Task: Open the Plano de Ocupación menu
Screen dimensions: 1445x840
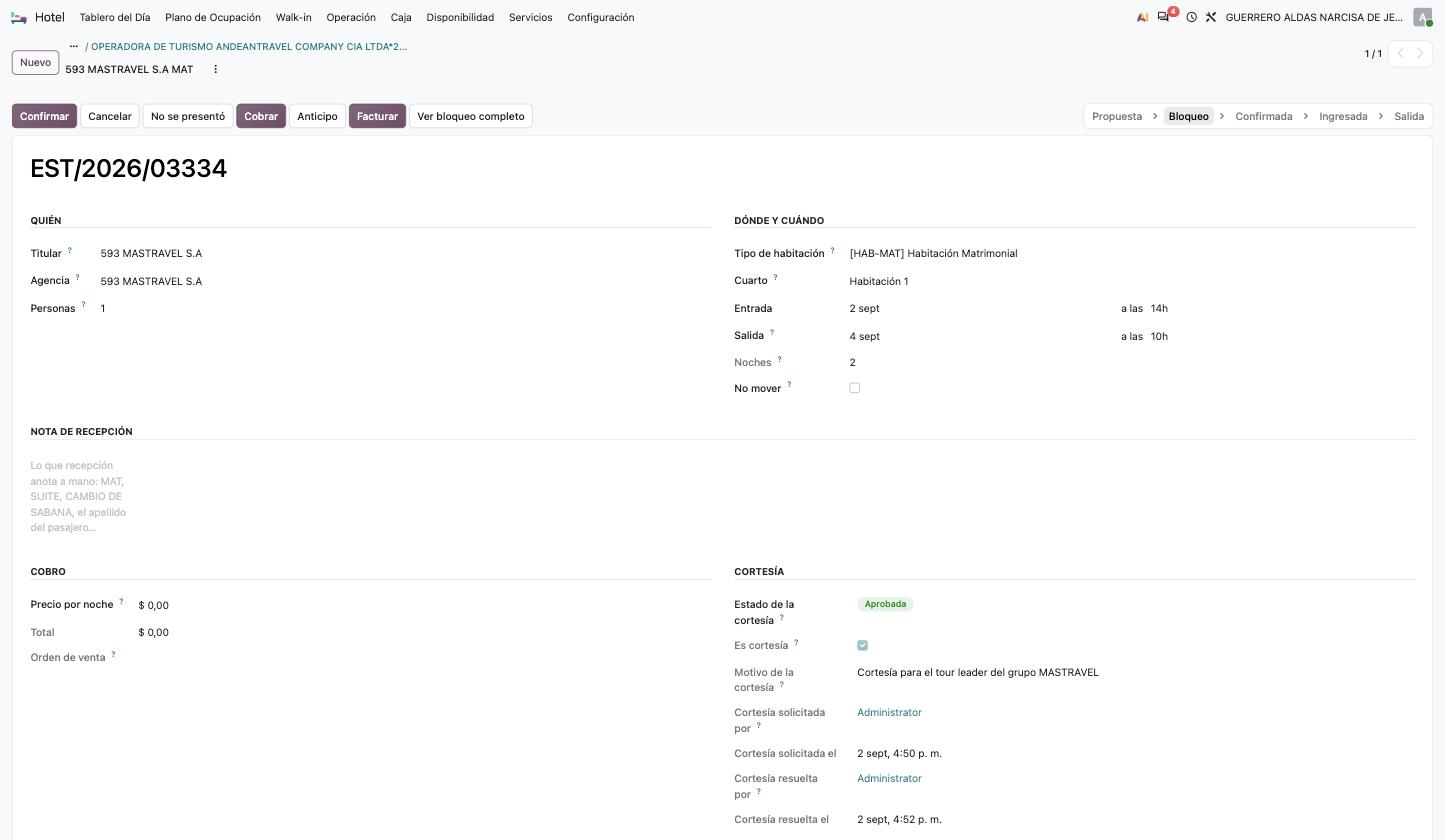Action: 213,17
